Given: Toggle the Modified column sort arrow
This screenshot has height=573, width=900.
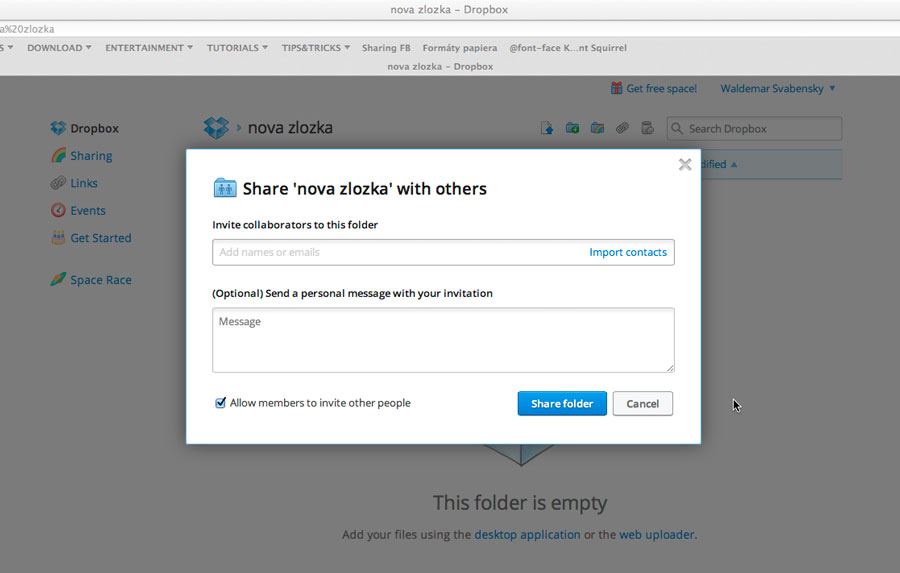Looking at the screenshot, I should 734,165.
